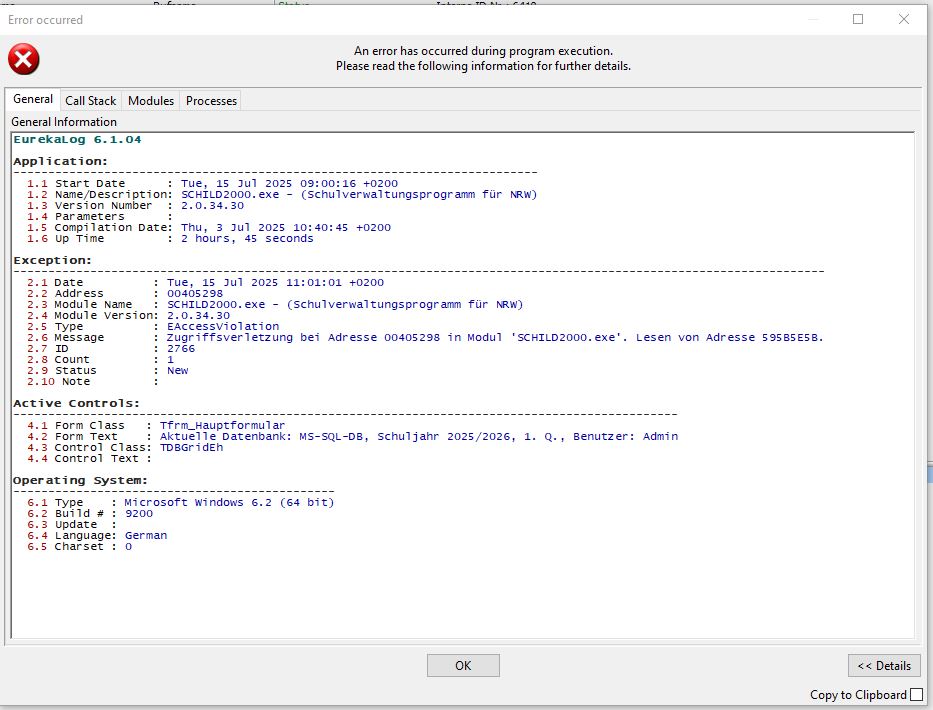Click the TDBGridEh control class value
Image resolution: width=933 pixels, height=710 pixels.
tap(192, 447)
